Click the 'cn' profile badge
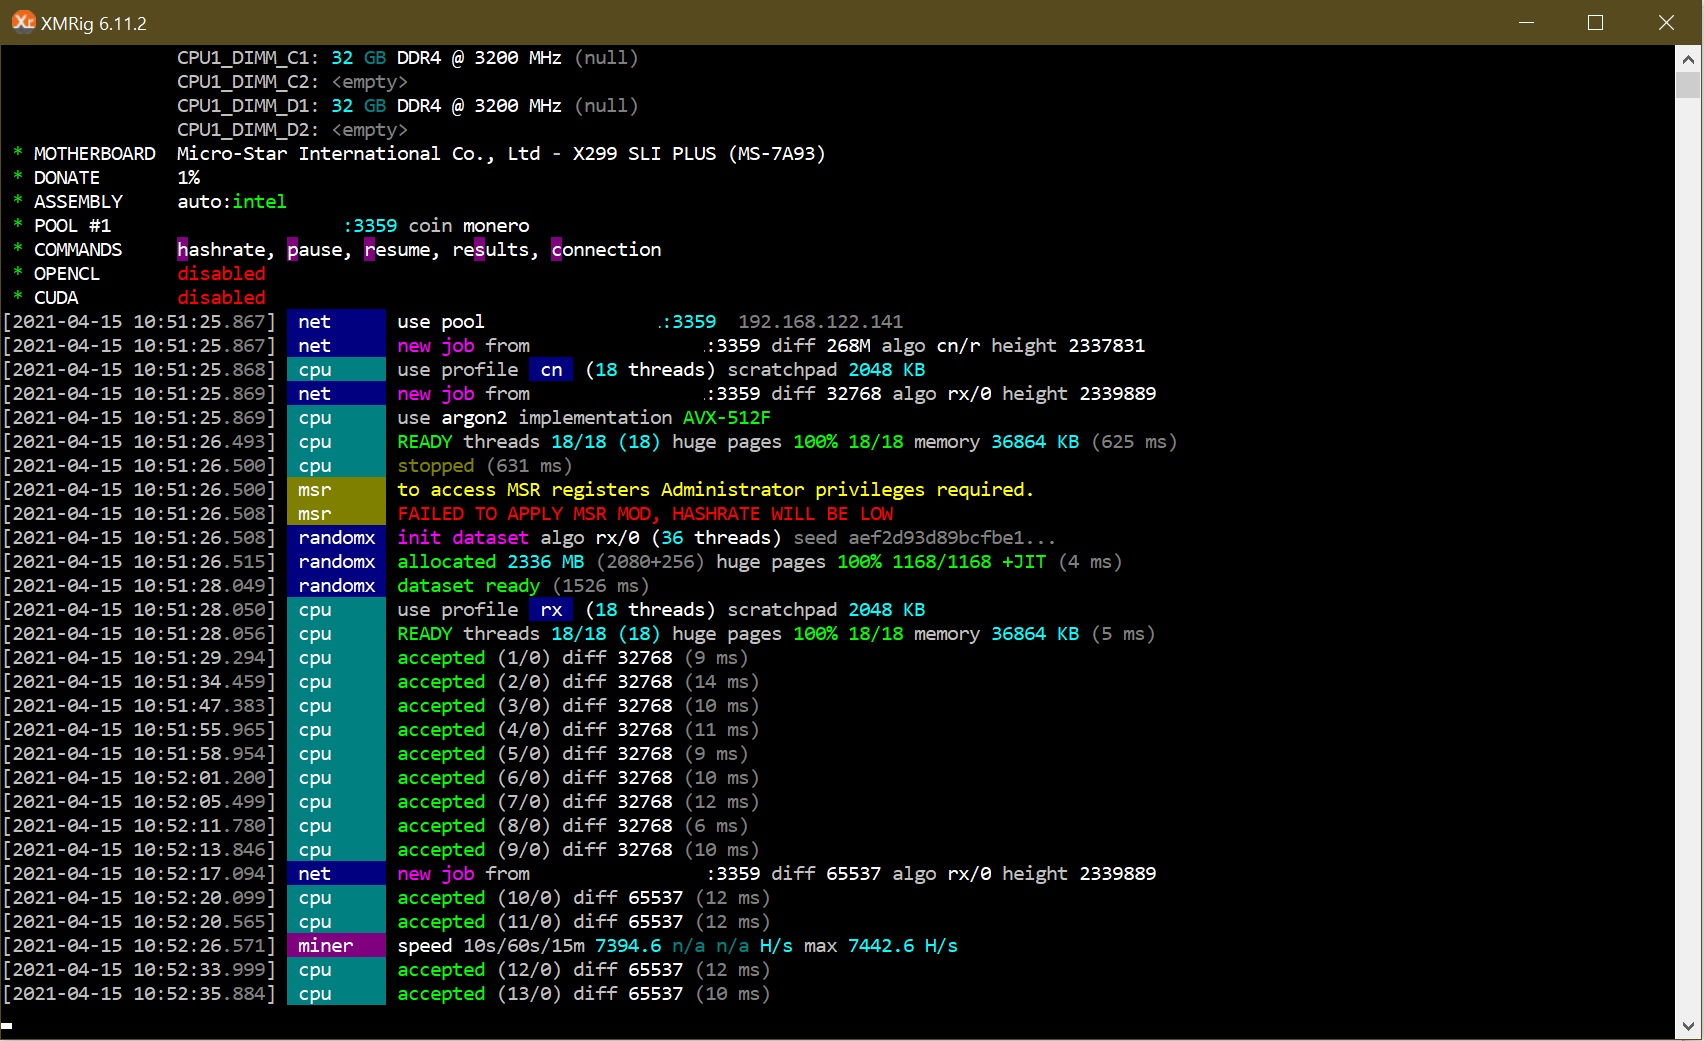1704x1041 pixels. coord(552,370)
